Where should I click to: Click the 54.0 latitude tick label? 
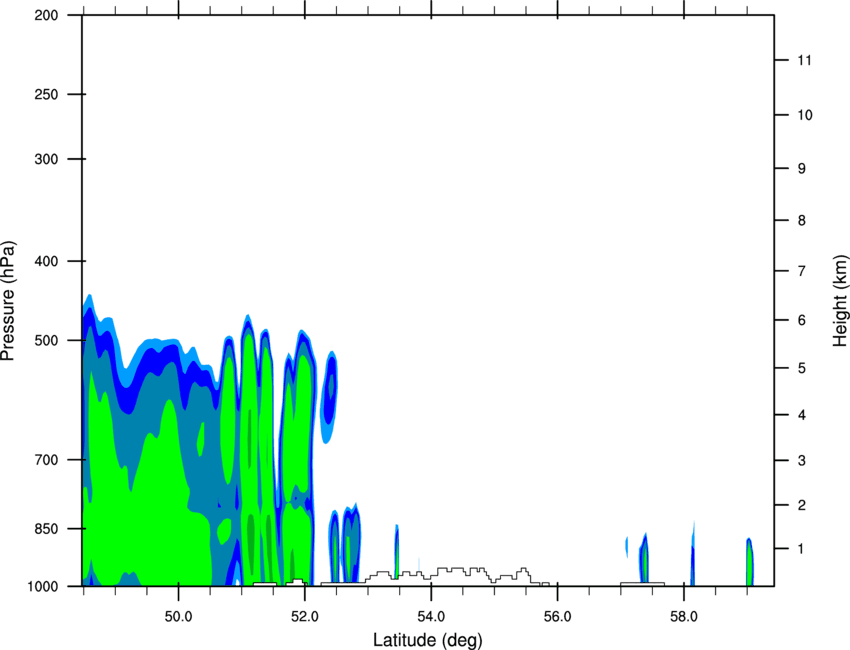[x=432, y=617]
